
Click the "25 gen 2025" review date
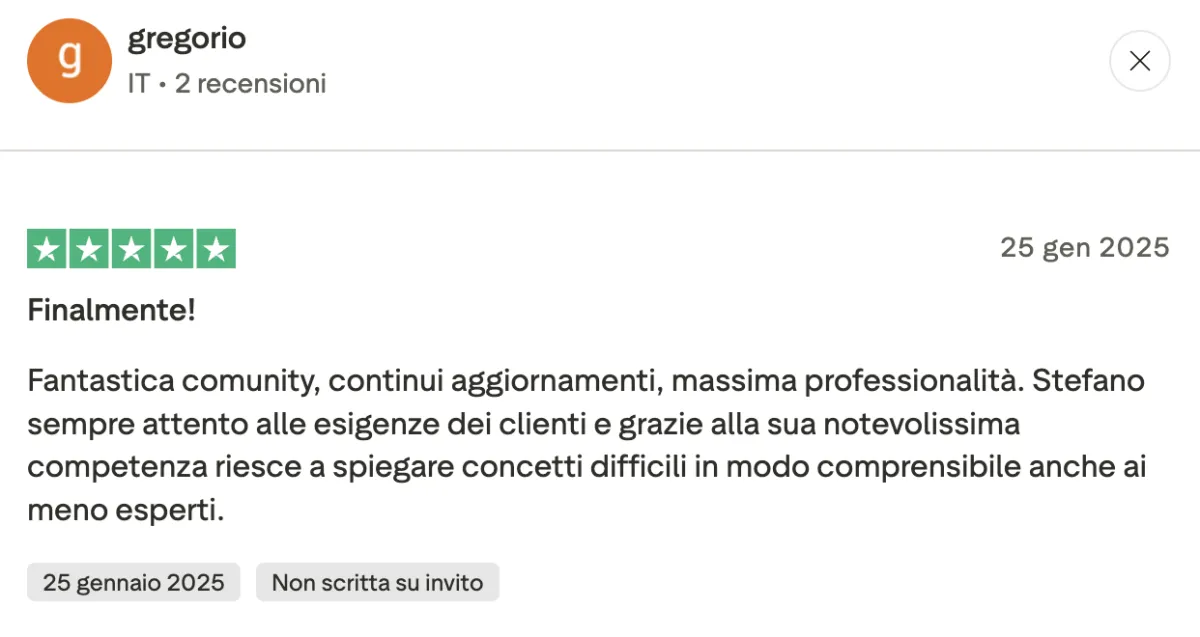[x=1084, y=248]
